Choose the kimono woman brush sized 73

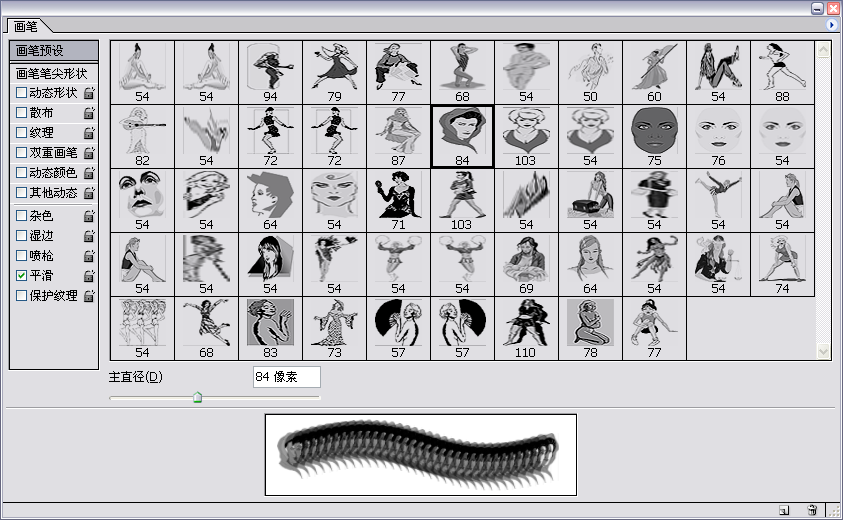[334, 329]
